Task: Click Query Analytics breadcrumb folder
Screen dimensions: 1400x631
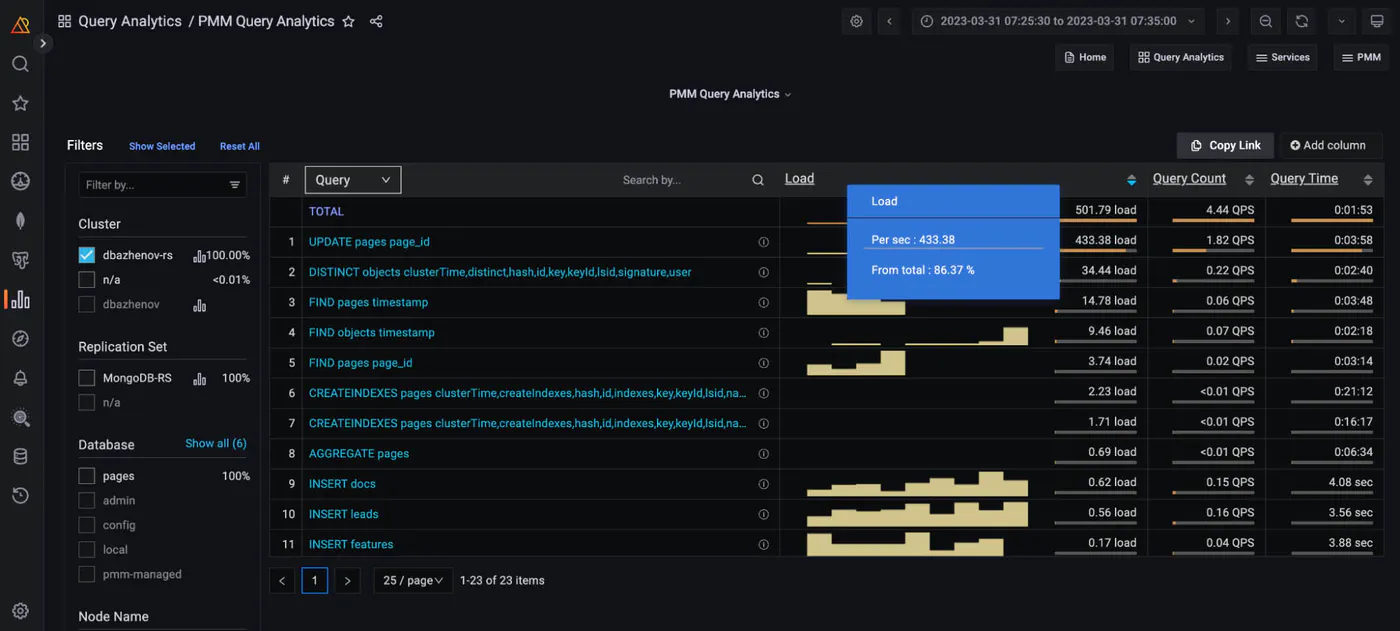Action: tap(130, 21)
